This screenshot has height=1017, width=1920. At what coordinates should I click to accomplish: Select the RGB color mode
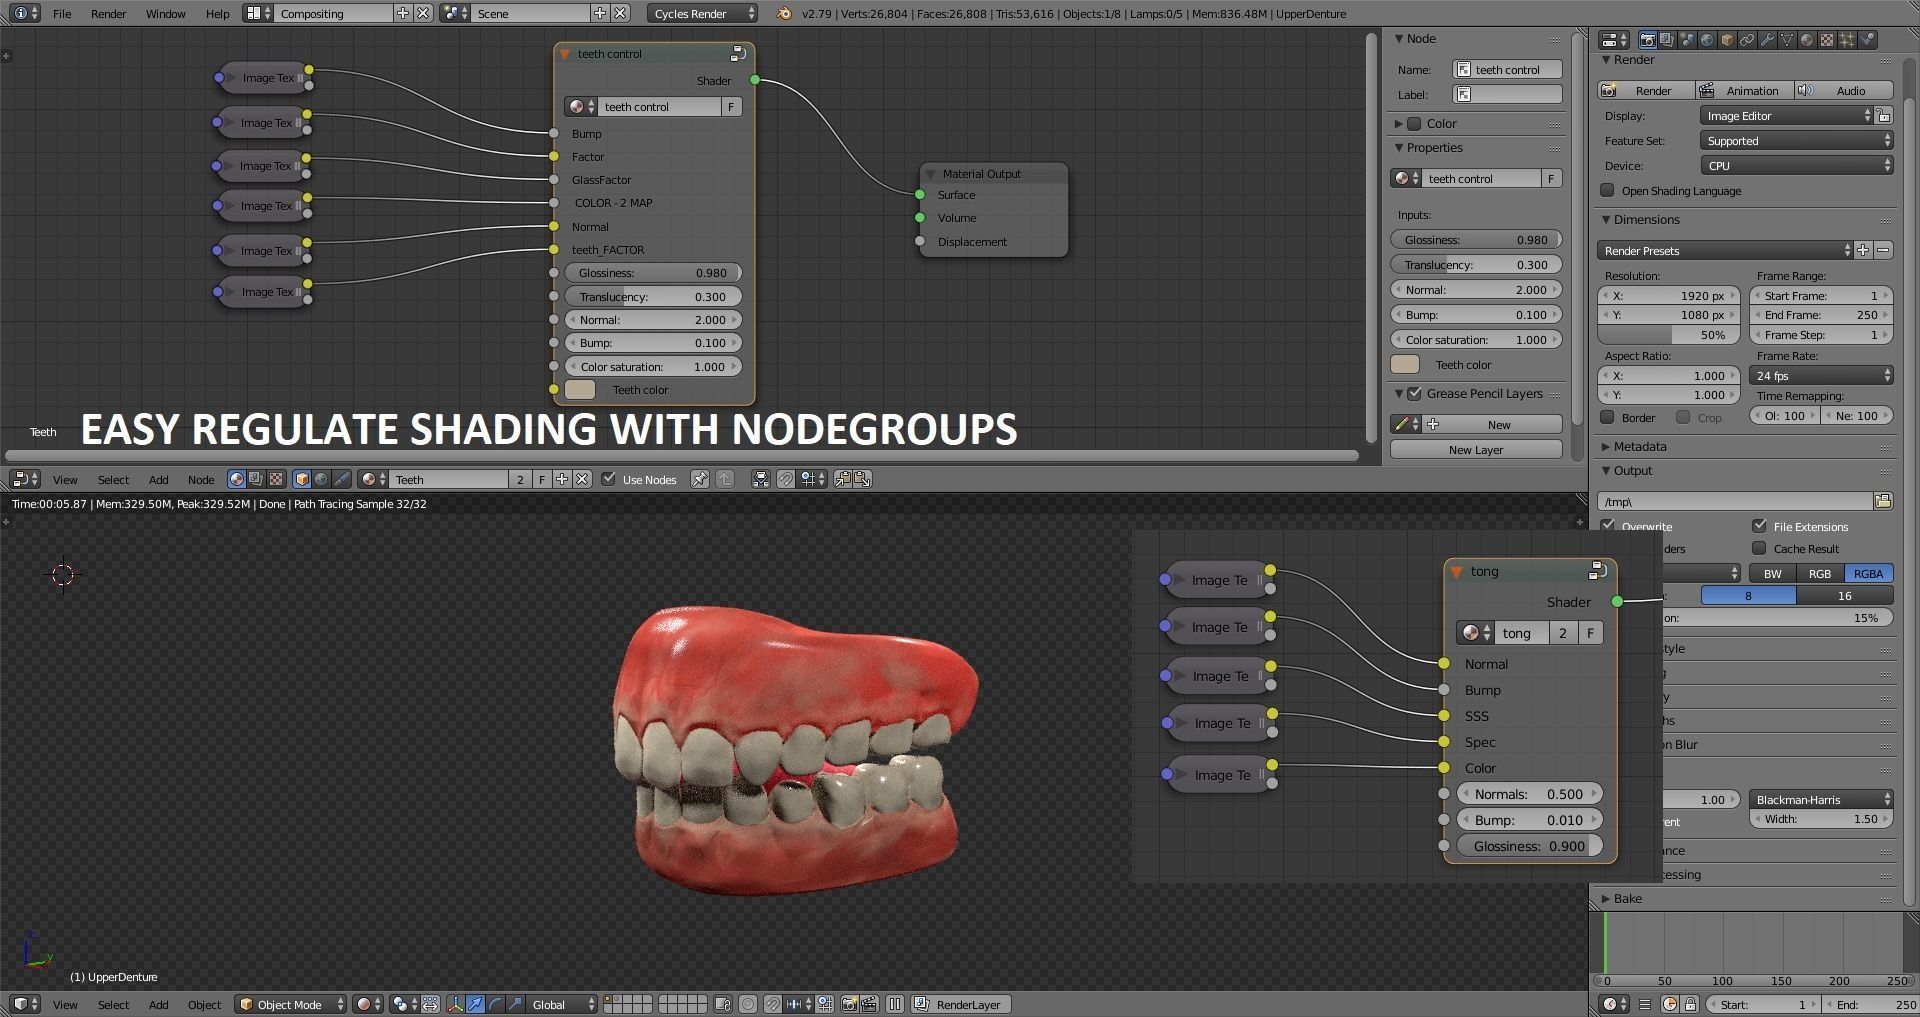(1819, 573)
